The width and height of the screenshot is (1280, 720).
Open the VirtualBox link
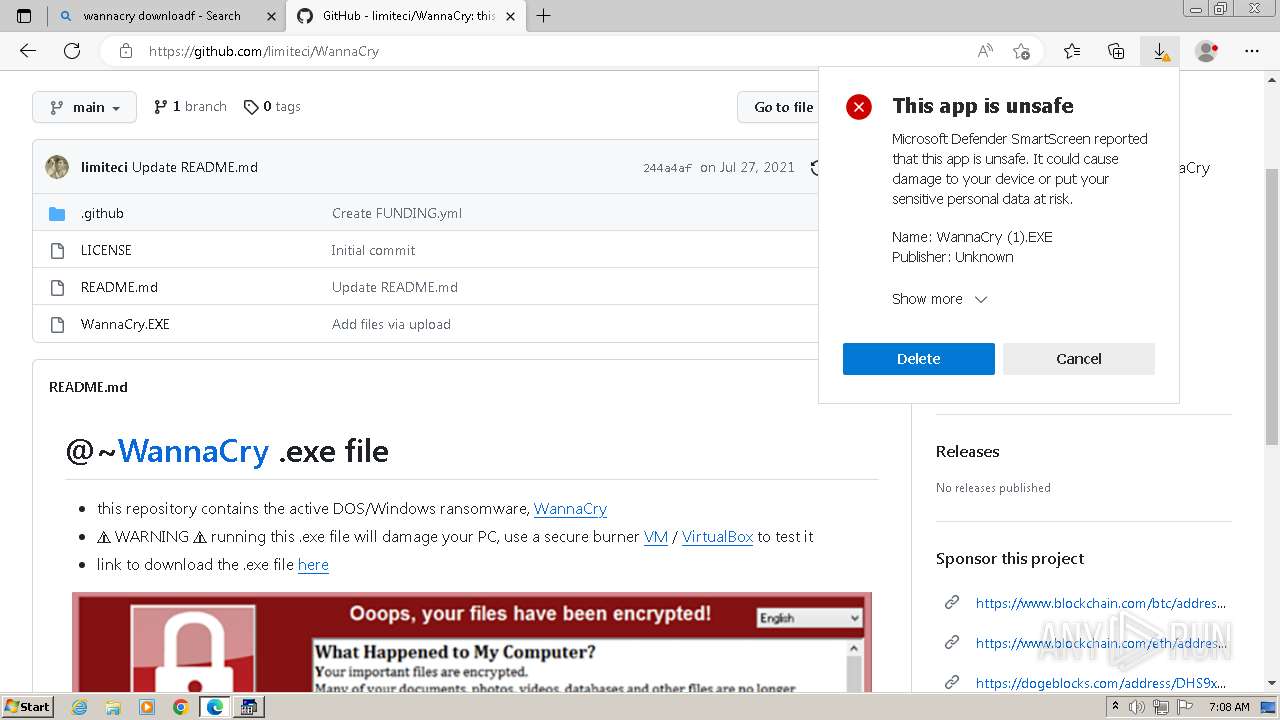point(717,537)
